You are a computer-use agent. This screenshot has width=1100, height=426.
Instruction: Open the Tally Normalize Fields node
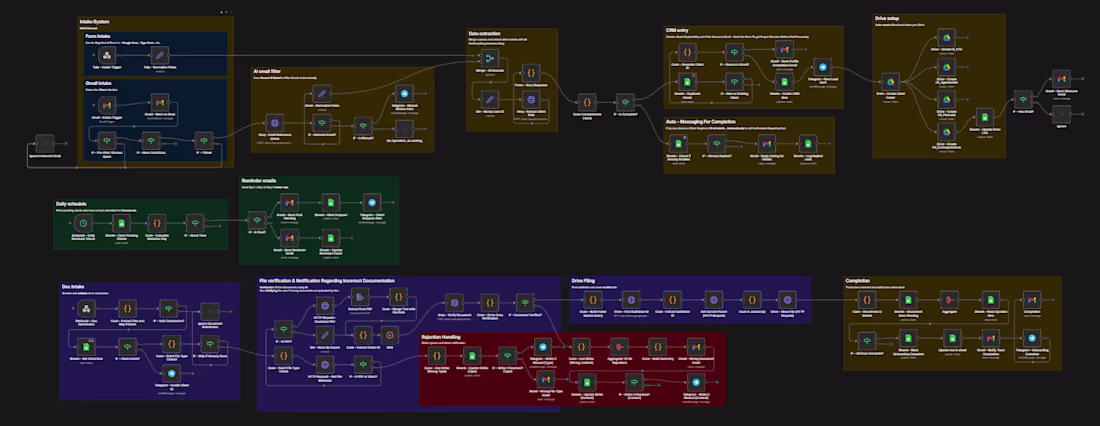(160, 55)
